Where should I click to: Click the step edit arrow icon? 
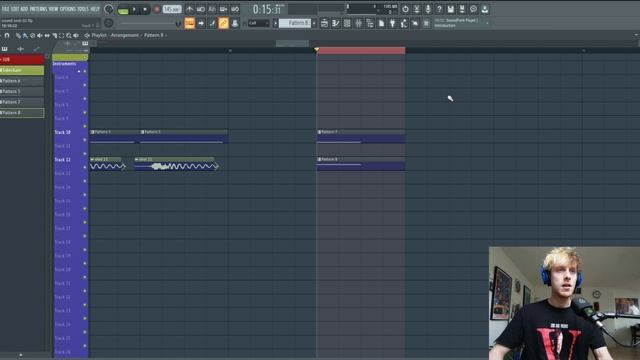[x=201, y=23]
